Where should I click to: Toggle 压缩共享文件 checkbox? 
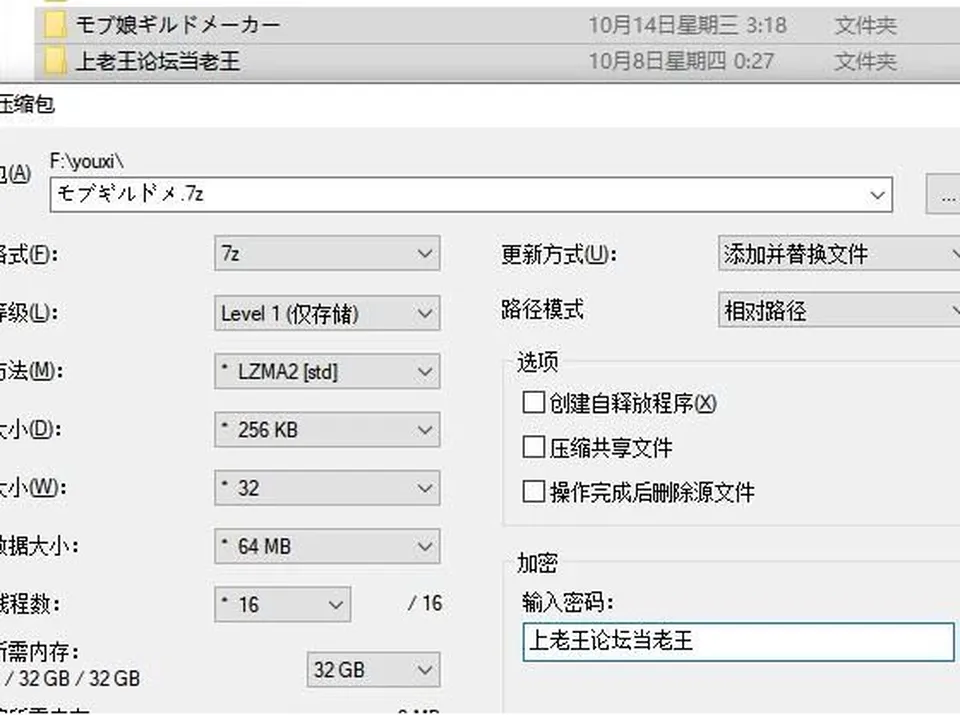[x=533, y=447]
